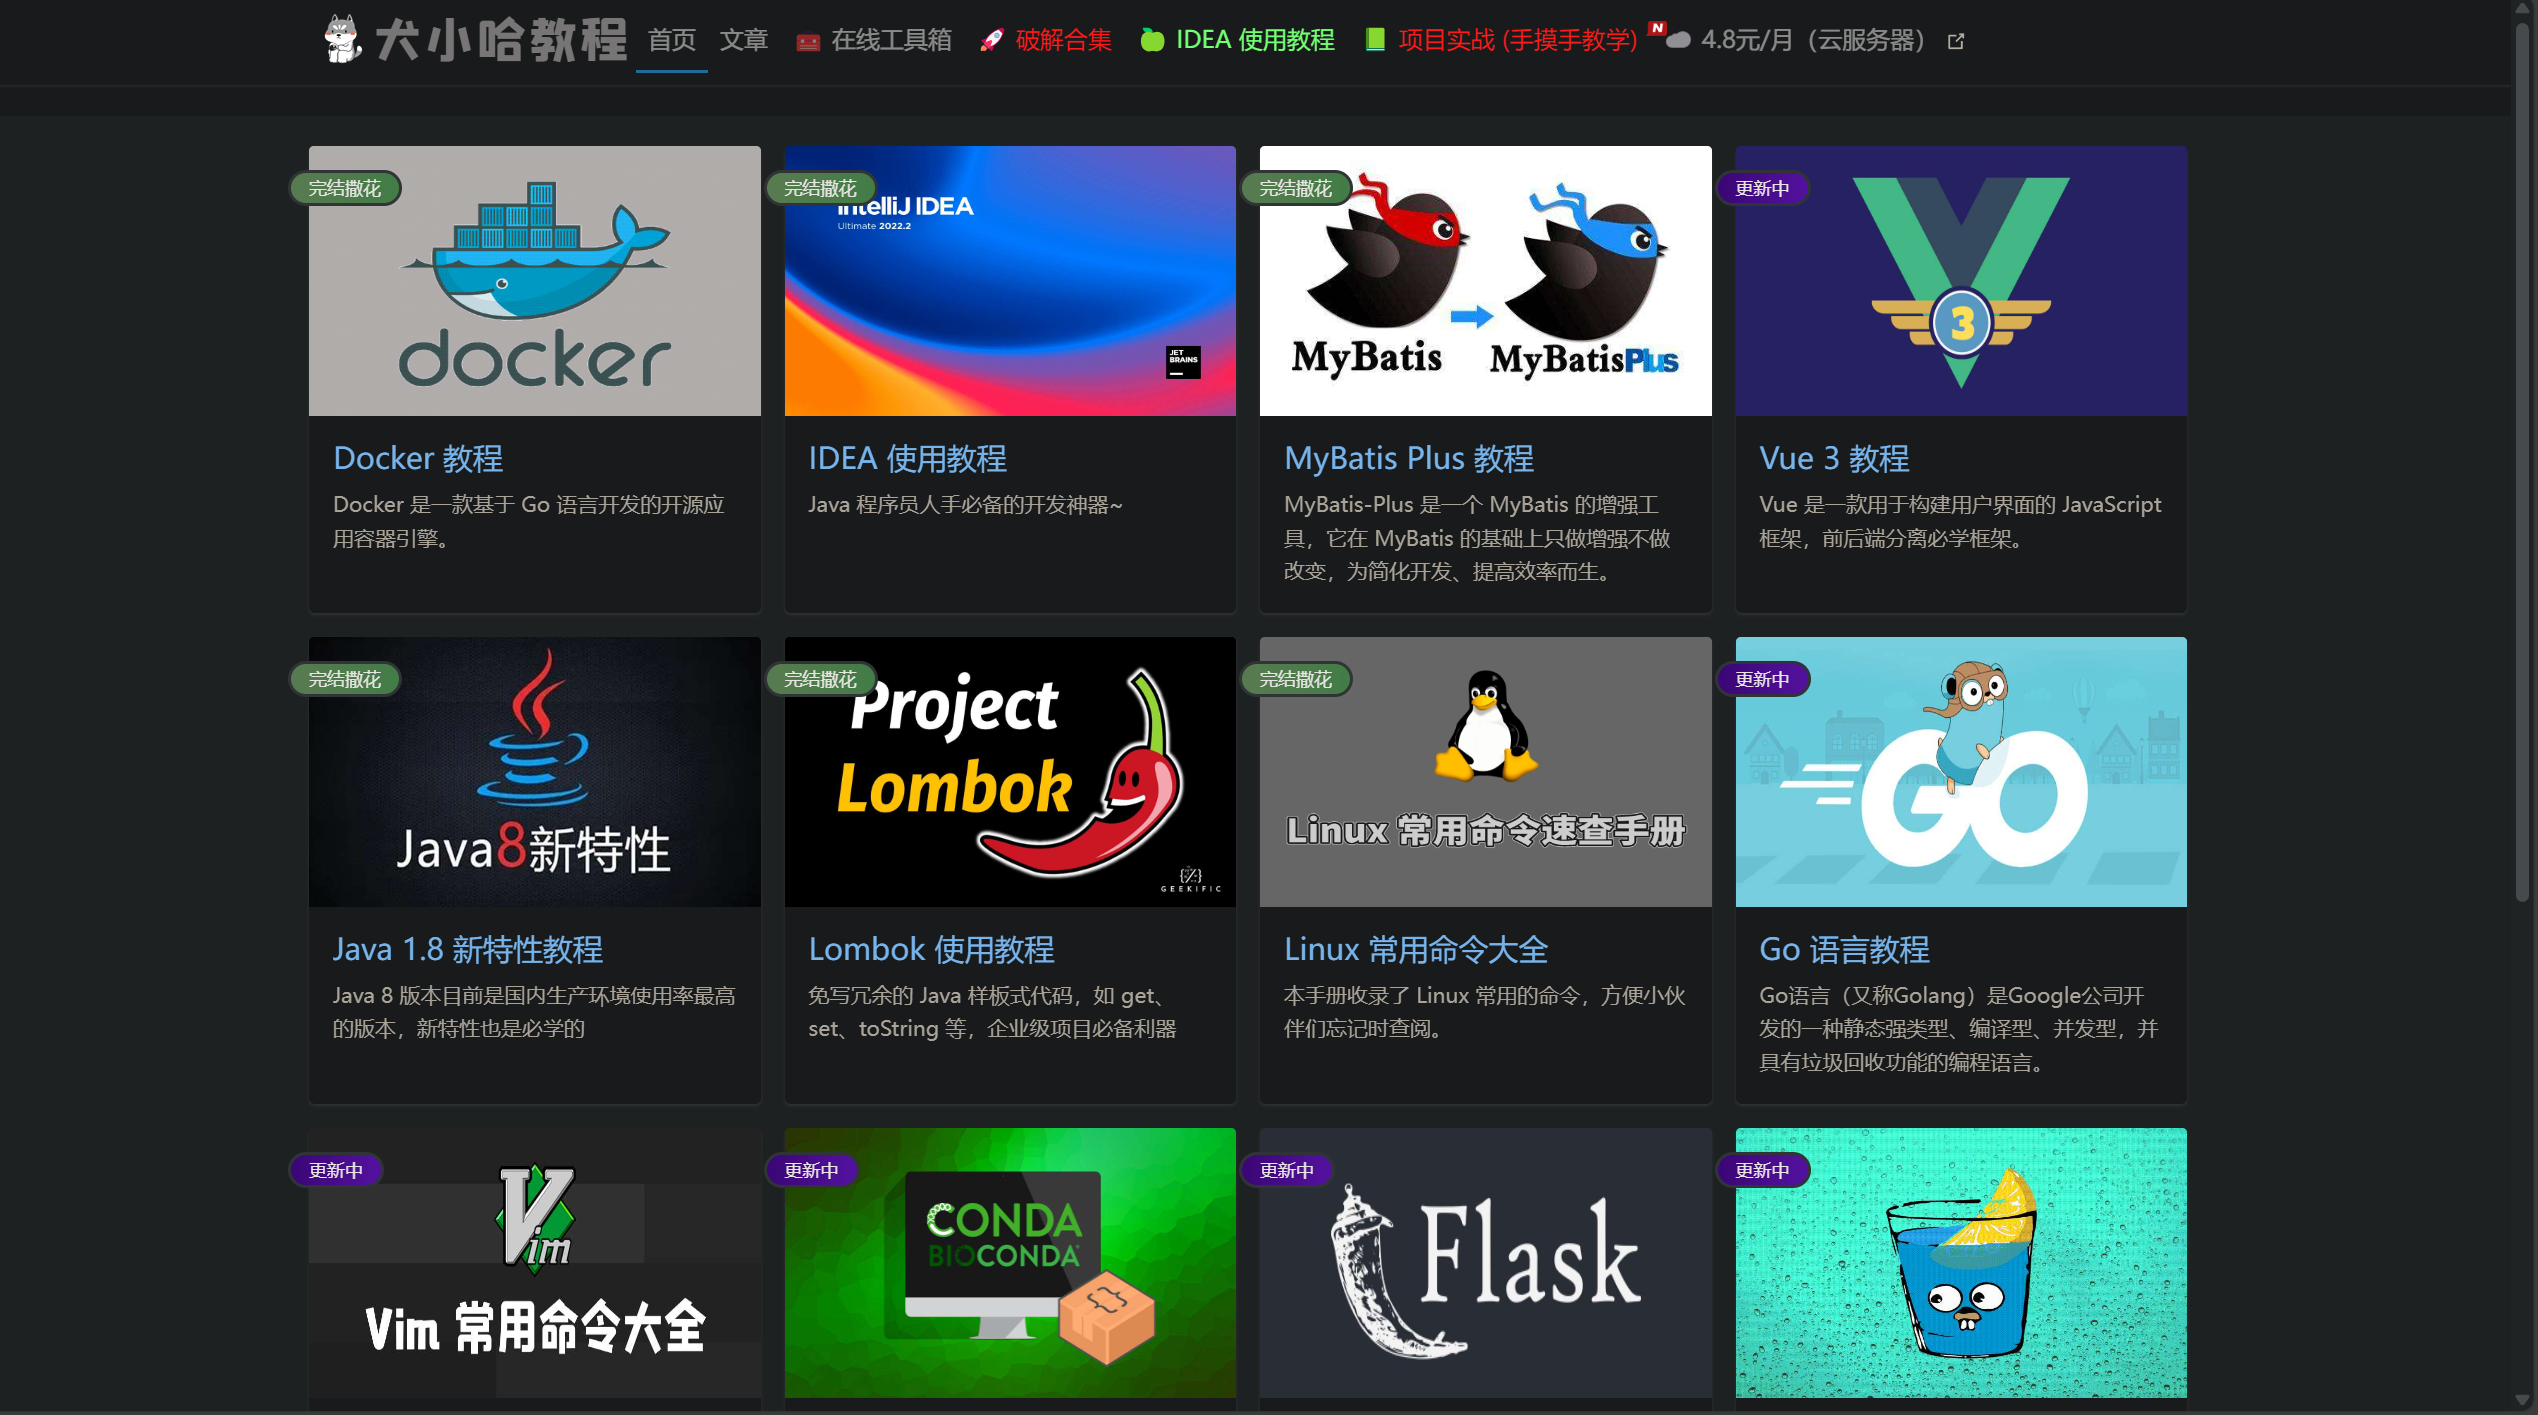Open the 在线工具箱 menu item
The height and width of the screenshot is (1415, 2538).
coord(890,40)
